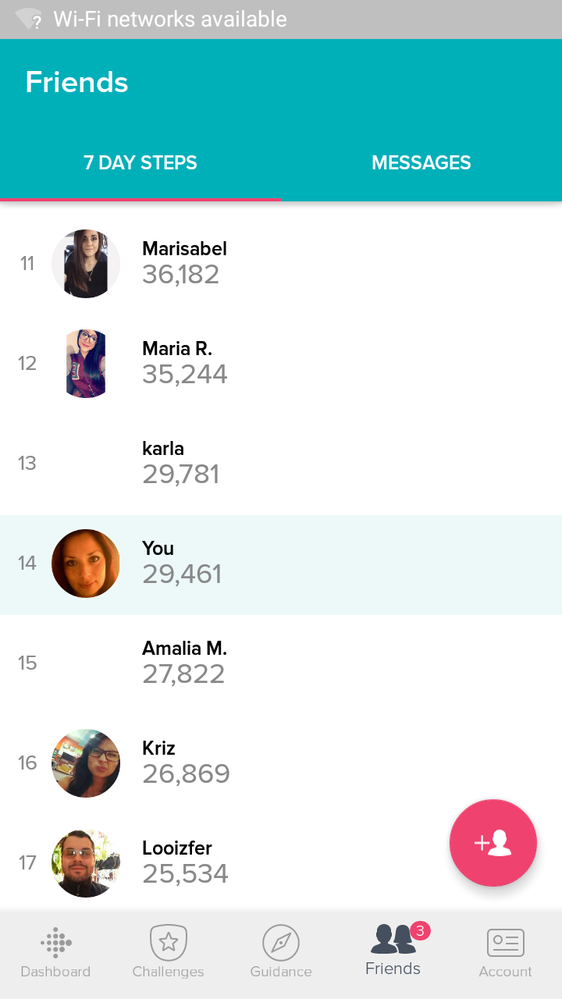Open Kriz's avatar photo

click(85, 763)
